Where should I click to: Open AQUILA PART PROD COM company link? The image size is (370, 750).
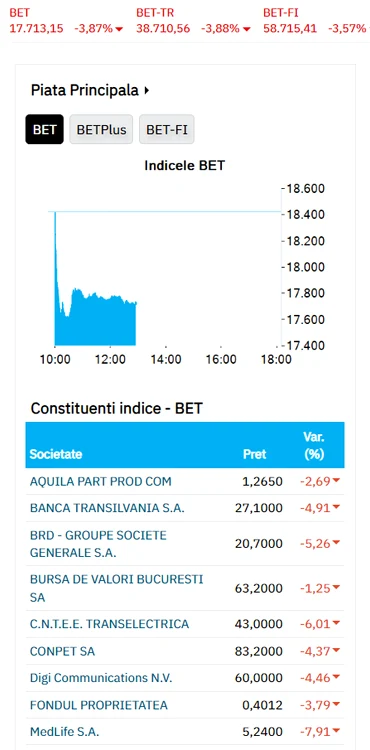pos(100,481)
